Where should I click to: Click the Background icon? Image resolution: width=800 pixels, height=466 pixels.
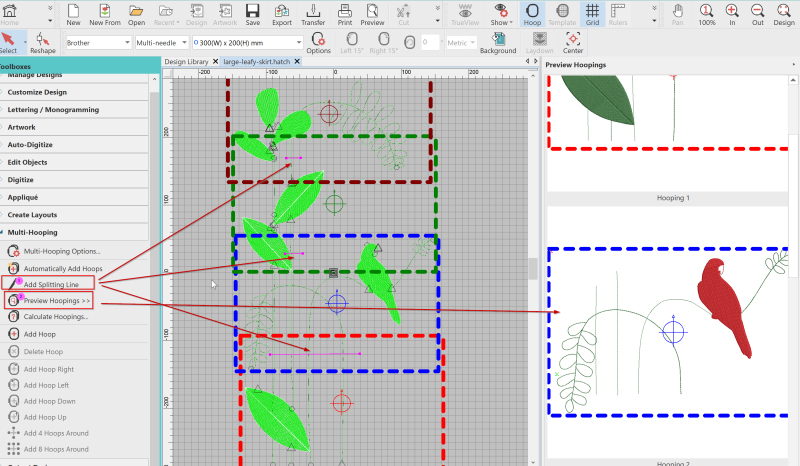pos(498,42)
